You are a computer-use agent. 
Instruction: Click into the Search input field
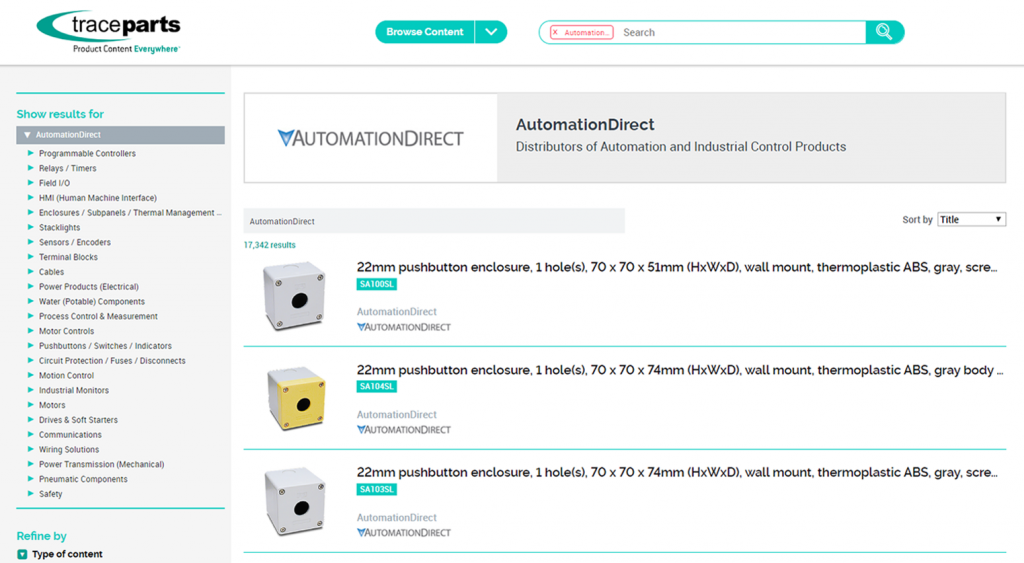(x=740, y=32)
